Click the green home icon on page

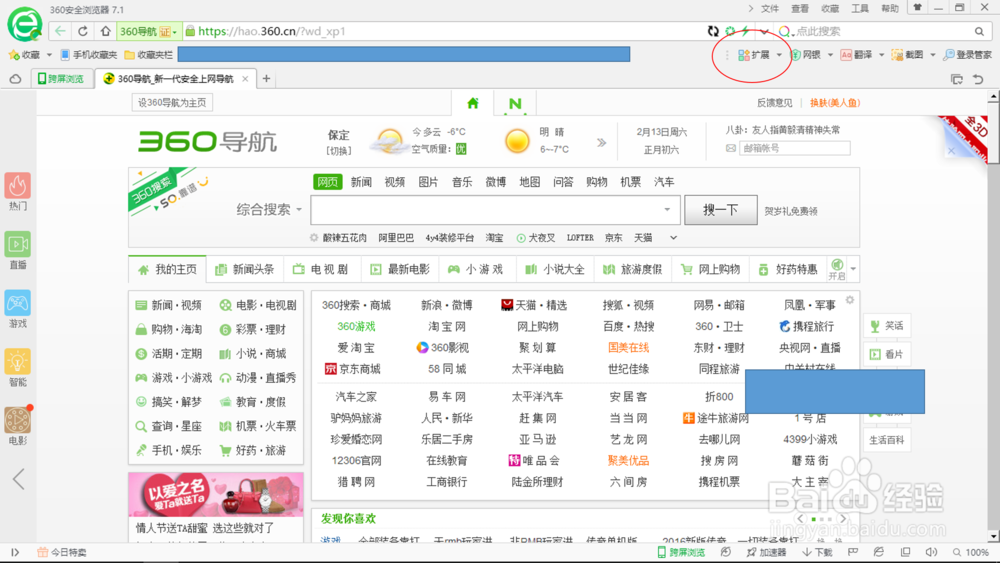[473, 103]
